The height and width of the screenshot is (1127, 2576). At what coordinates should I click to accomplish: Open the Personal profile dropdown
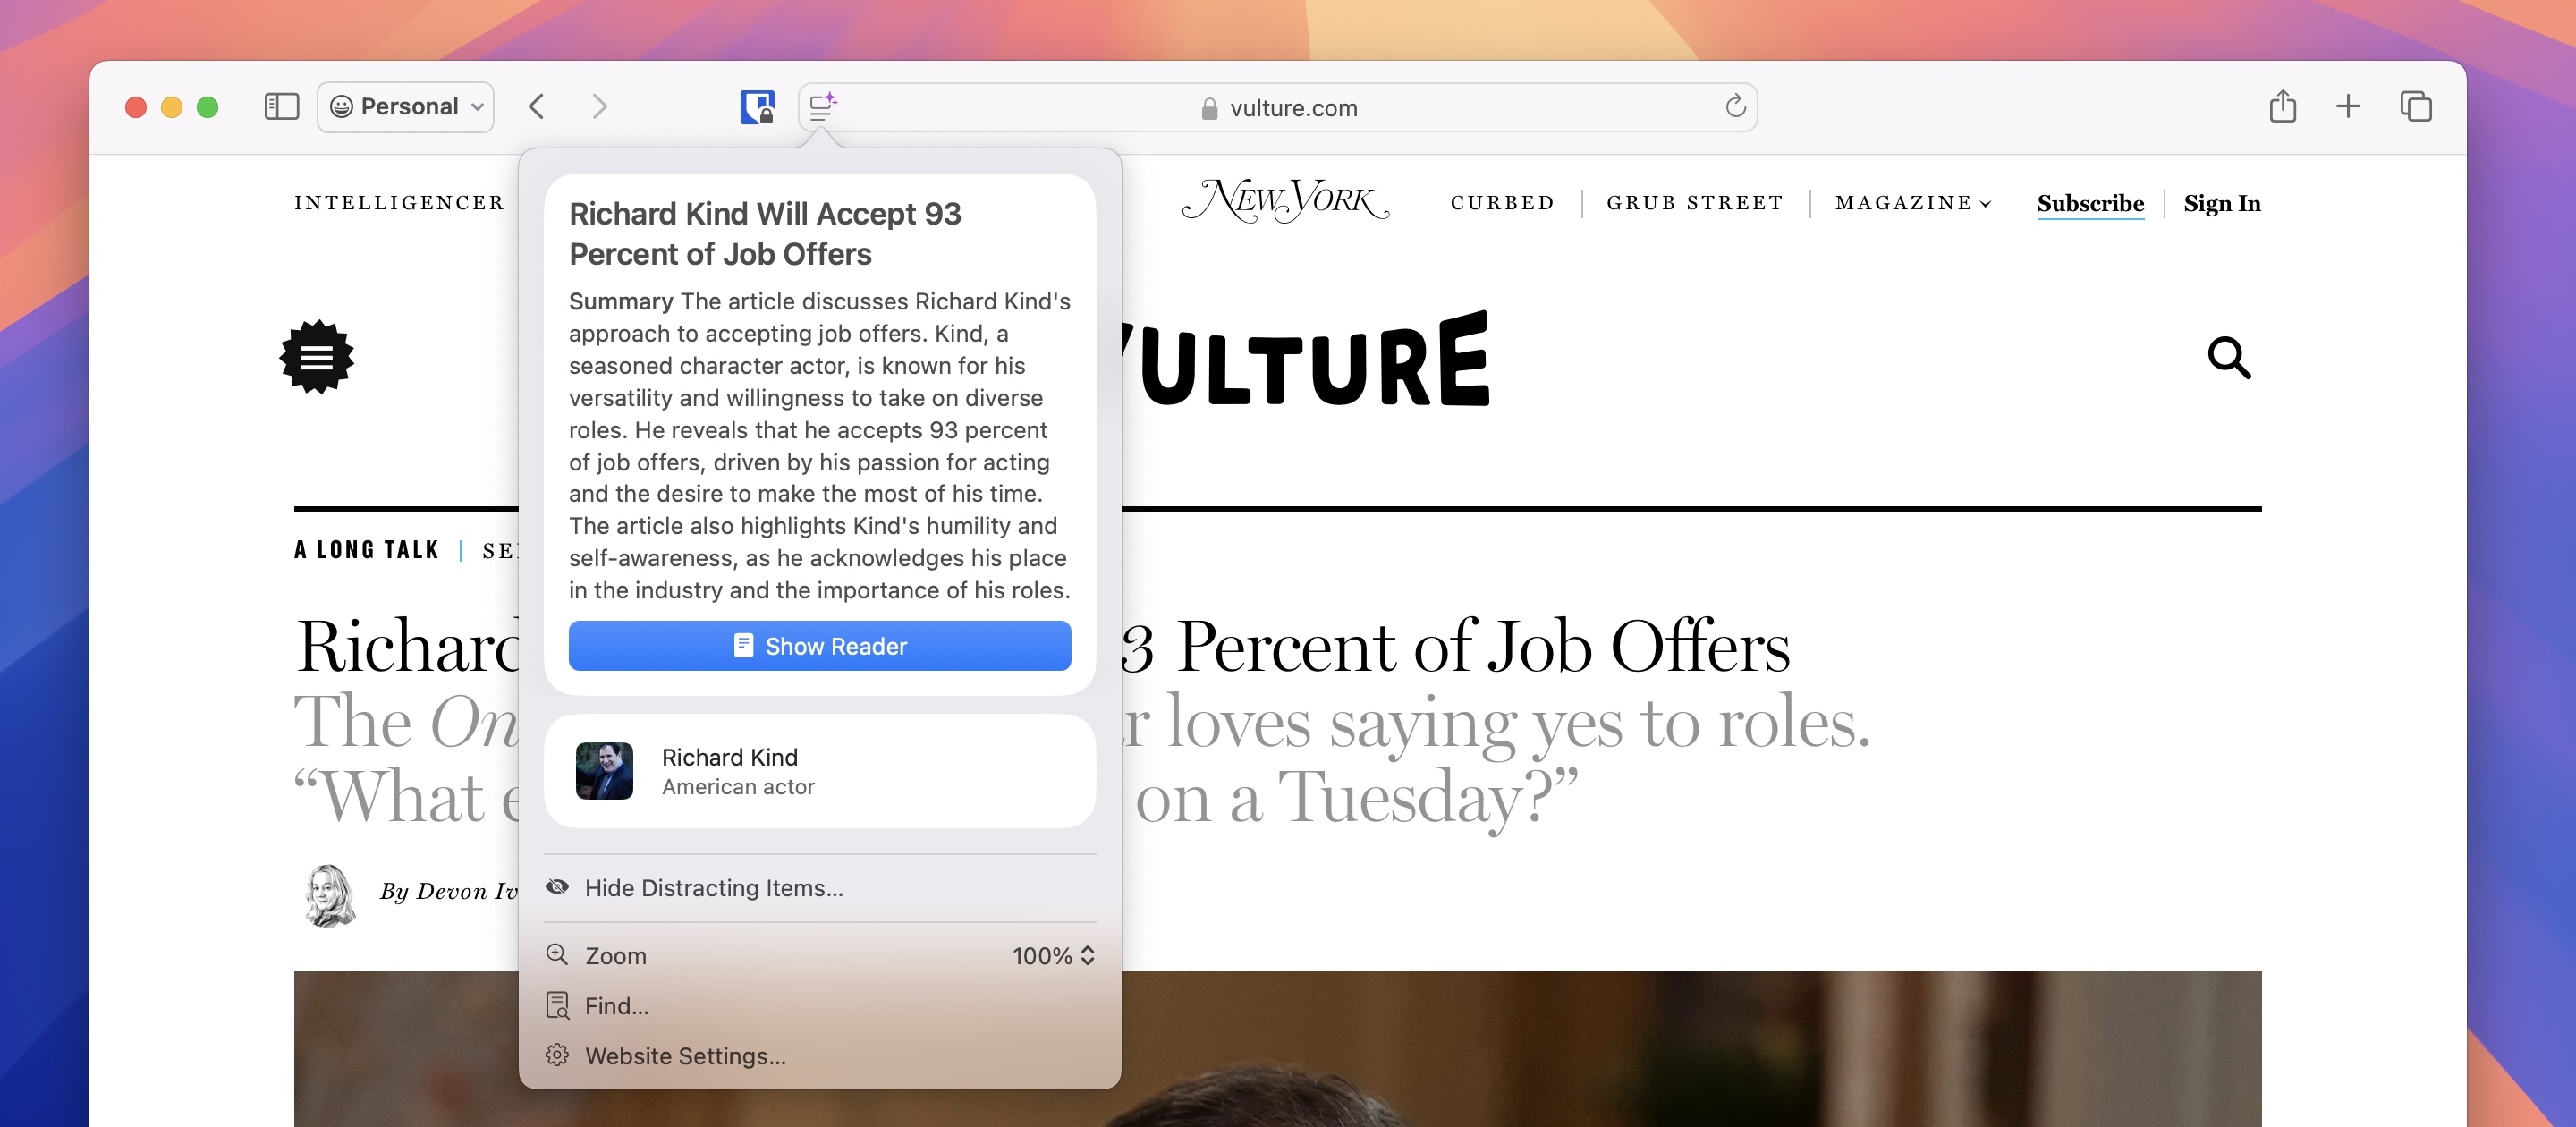(406, 107)
